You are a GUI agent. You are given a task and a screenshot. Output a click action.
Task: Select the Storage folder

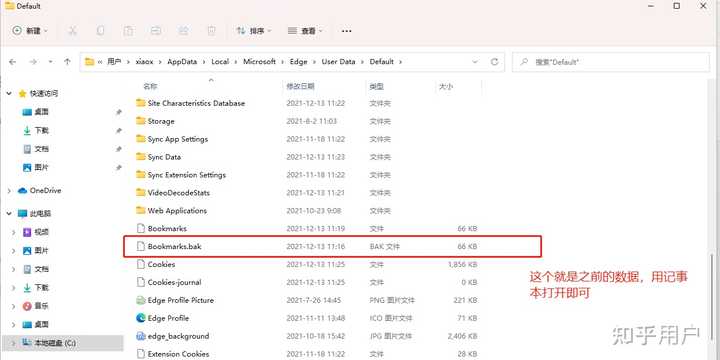point(161,121)
